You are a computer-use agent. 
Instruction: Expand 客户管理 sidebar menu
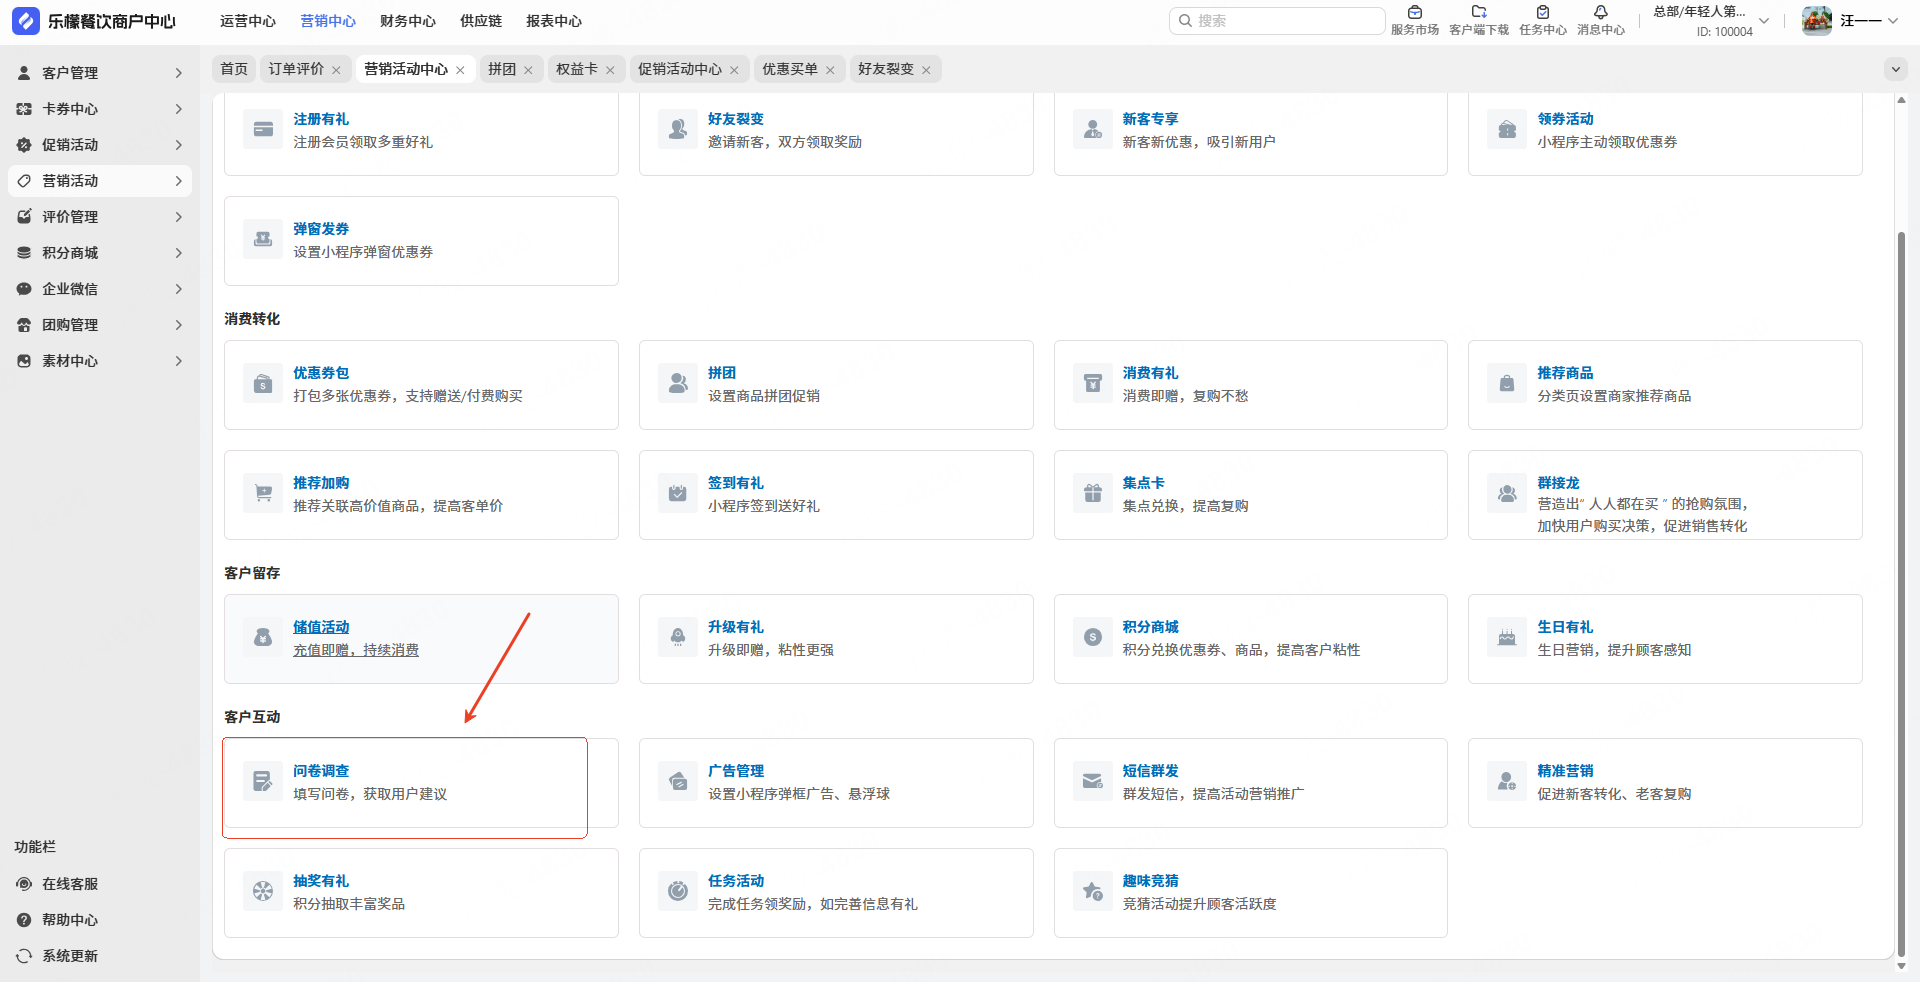[100, 73]
